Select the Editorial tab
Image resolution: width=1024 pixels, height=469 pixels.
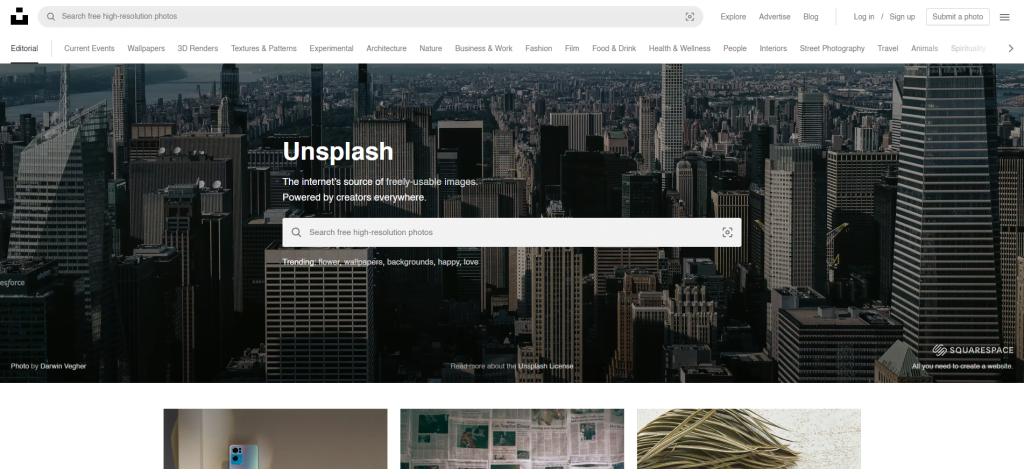24,48
